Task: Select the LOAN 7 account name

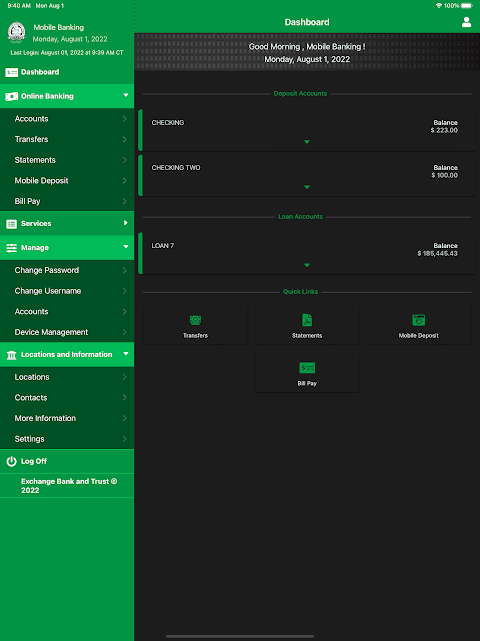Action: (163, 246)
